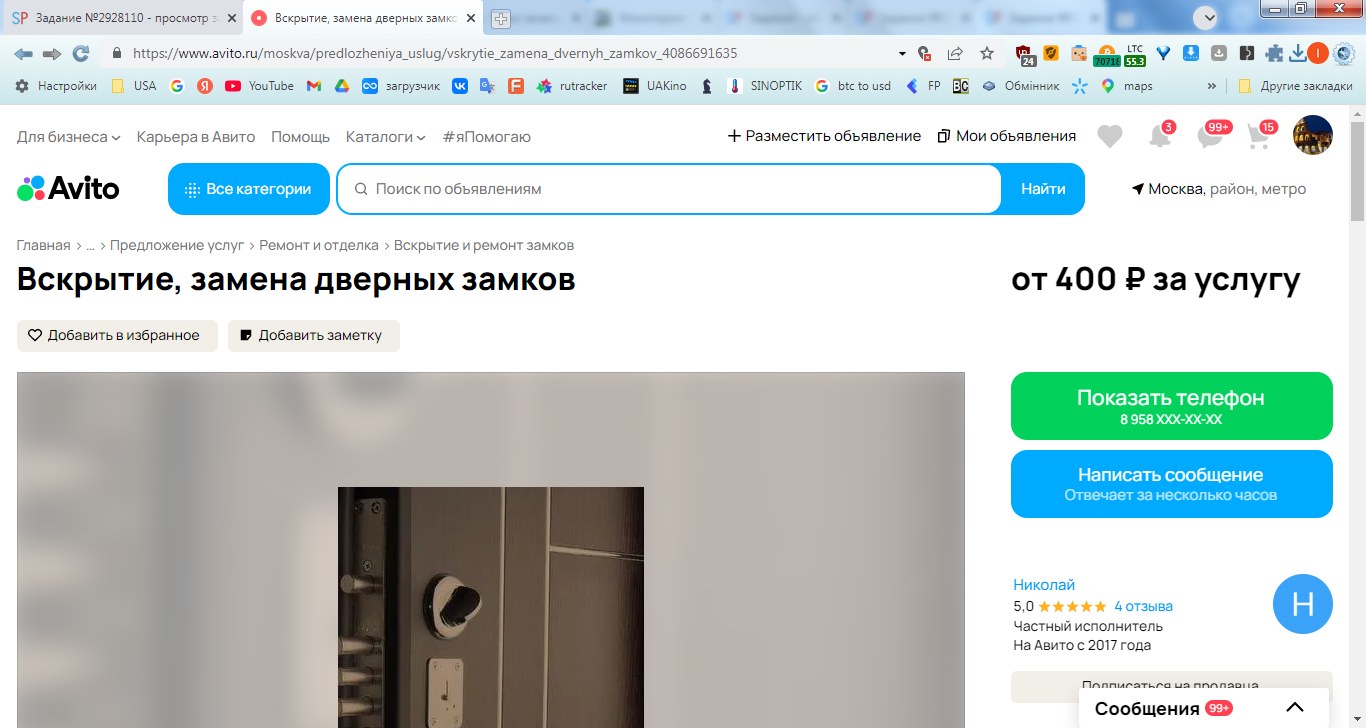1366x728 pixels.
Task: Click Написать сообщение button
Action: click(x=1172, y=484)
